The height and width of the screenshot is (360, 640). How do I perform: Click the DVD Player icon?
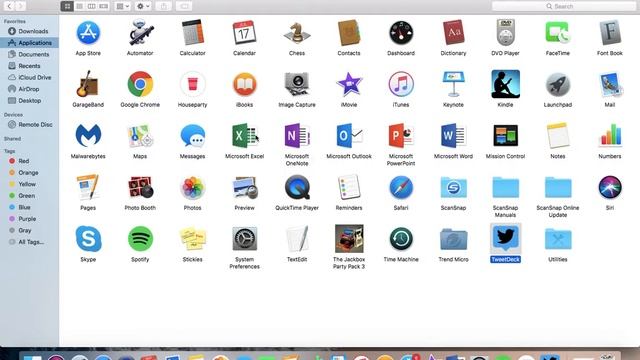pos(505,33)
